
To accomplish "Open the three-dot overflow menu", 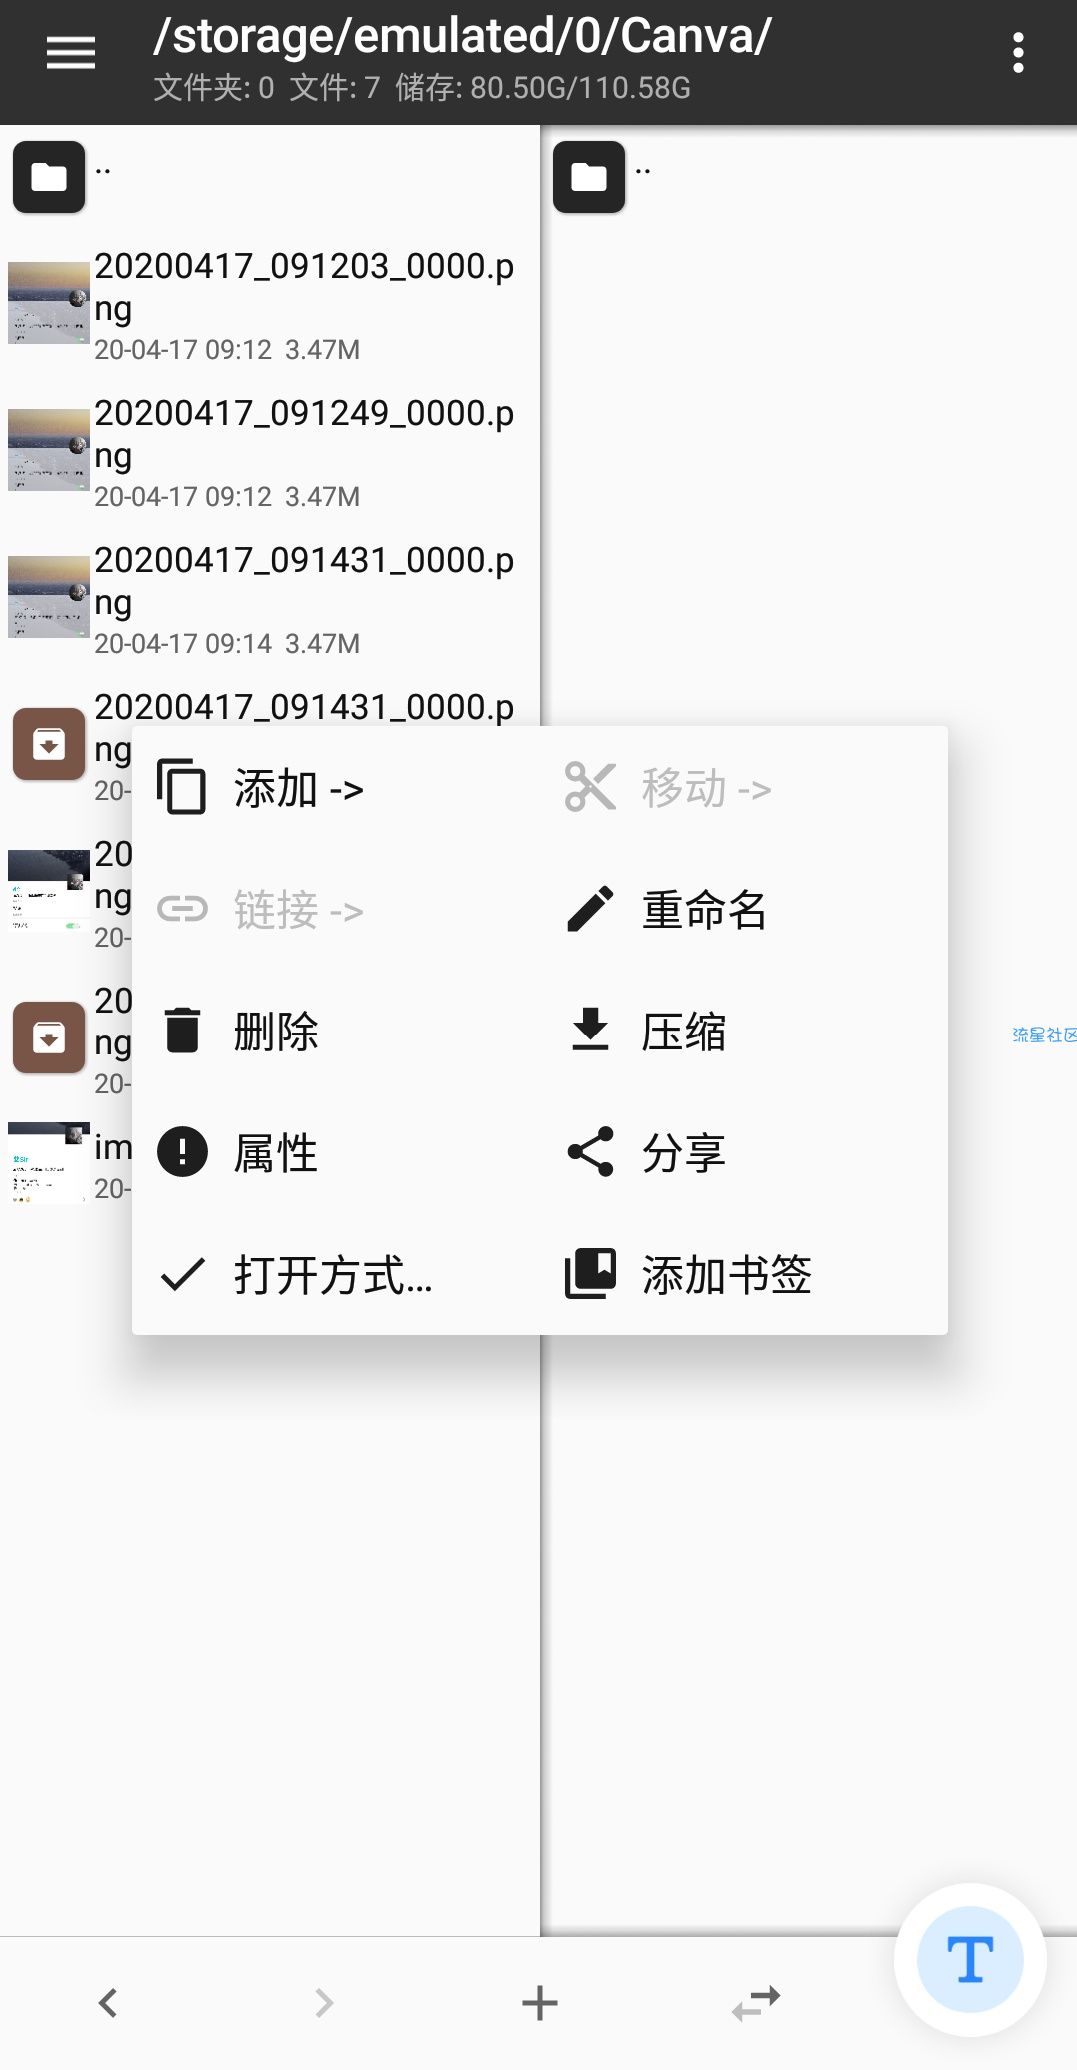I will point(1018,53).
